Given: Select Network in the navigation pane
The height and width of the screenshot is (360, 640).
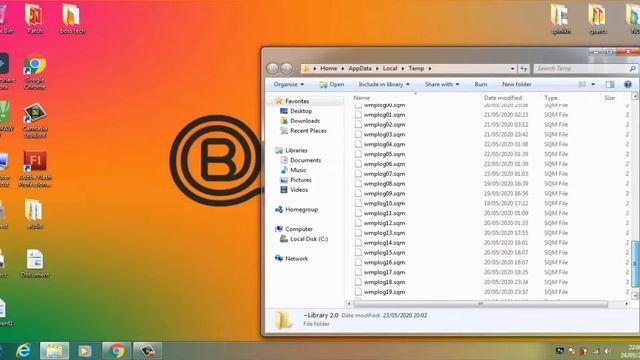Looking at the screenshot, I should 296,259.
